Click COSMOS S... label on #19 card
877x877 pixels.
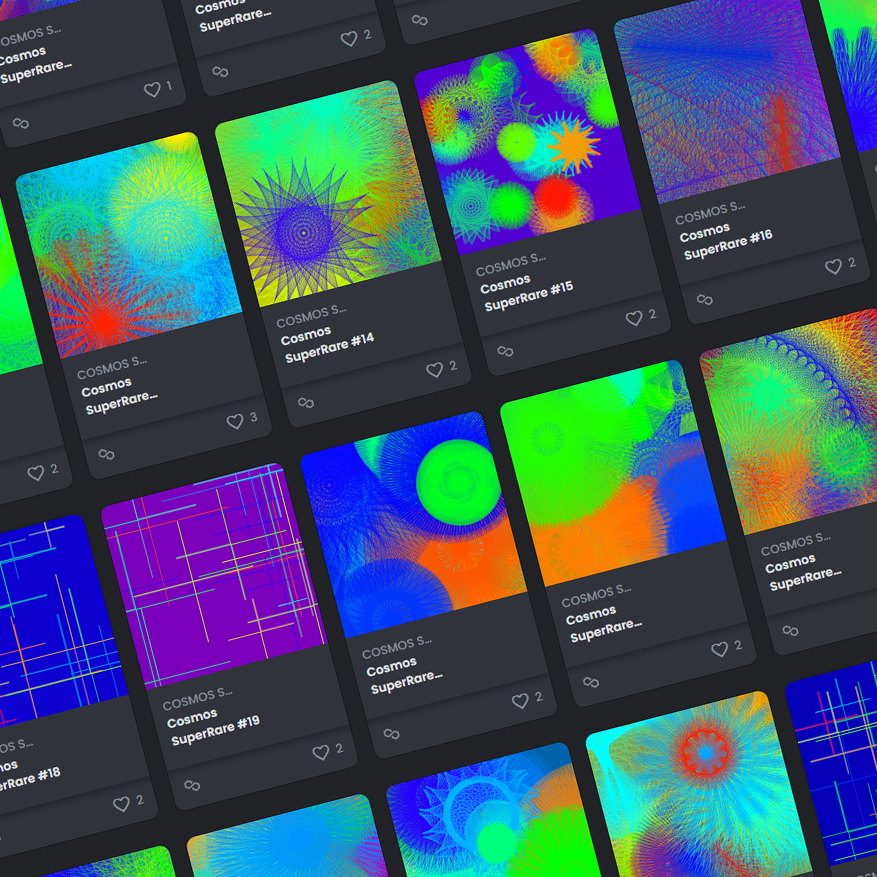[197, 699]
